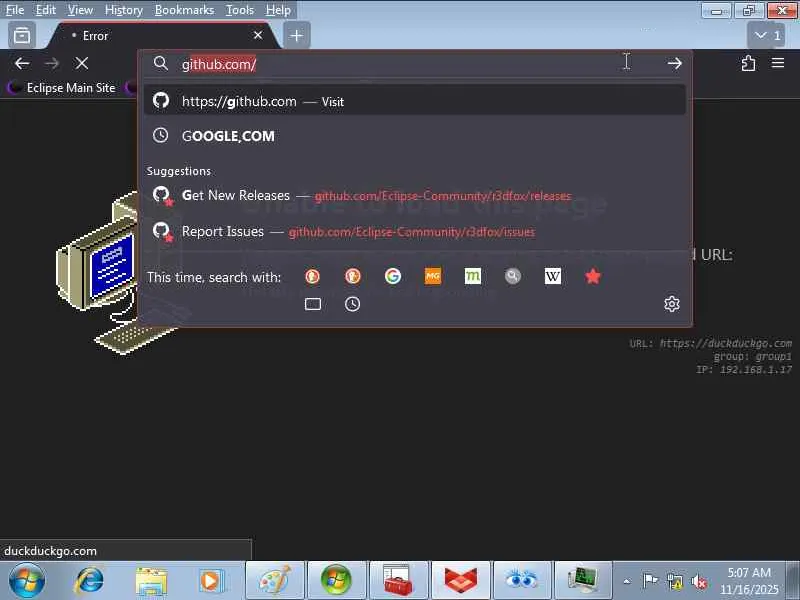Open Action Center flag tray icon

coord(650,581)
